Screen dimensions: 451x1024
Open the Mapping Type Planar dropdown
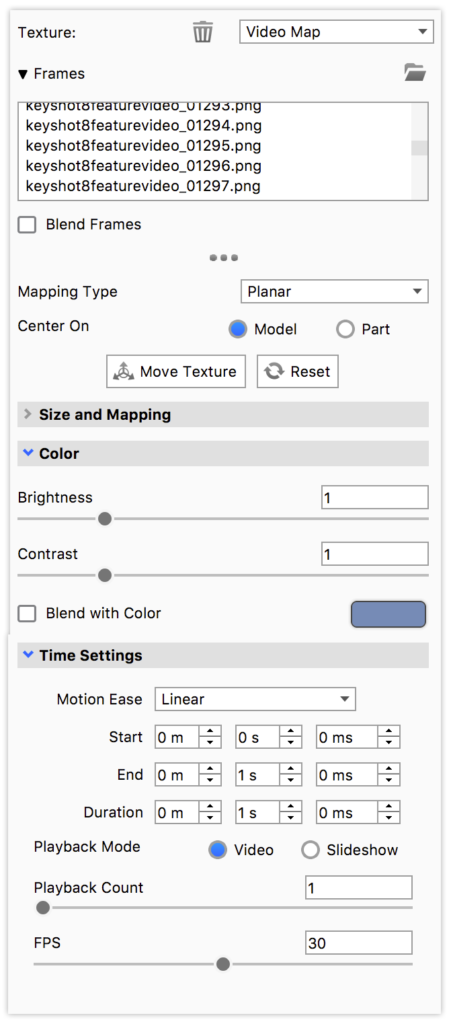click(x=335, y=291)
